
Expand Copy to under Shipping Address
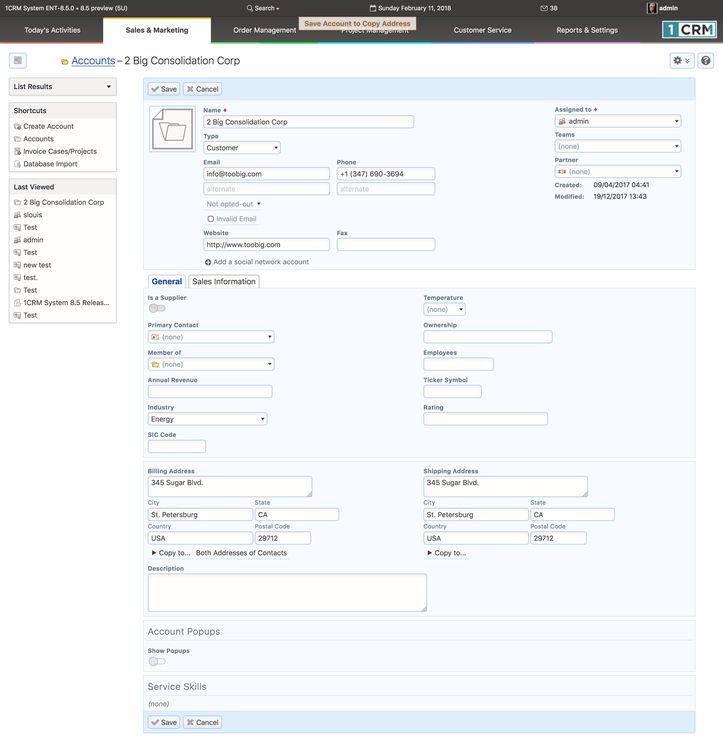[447, 553]
